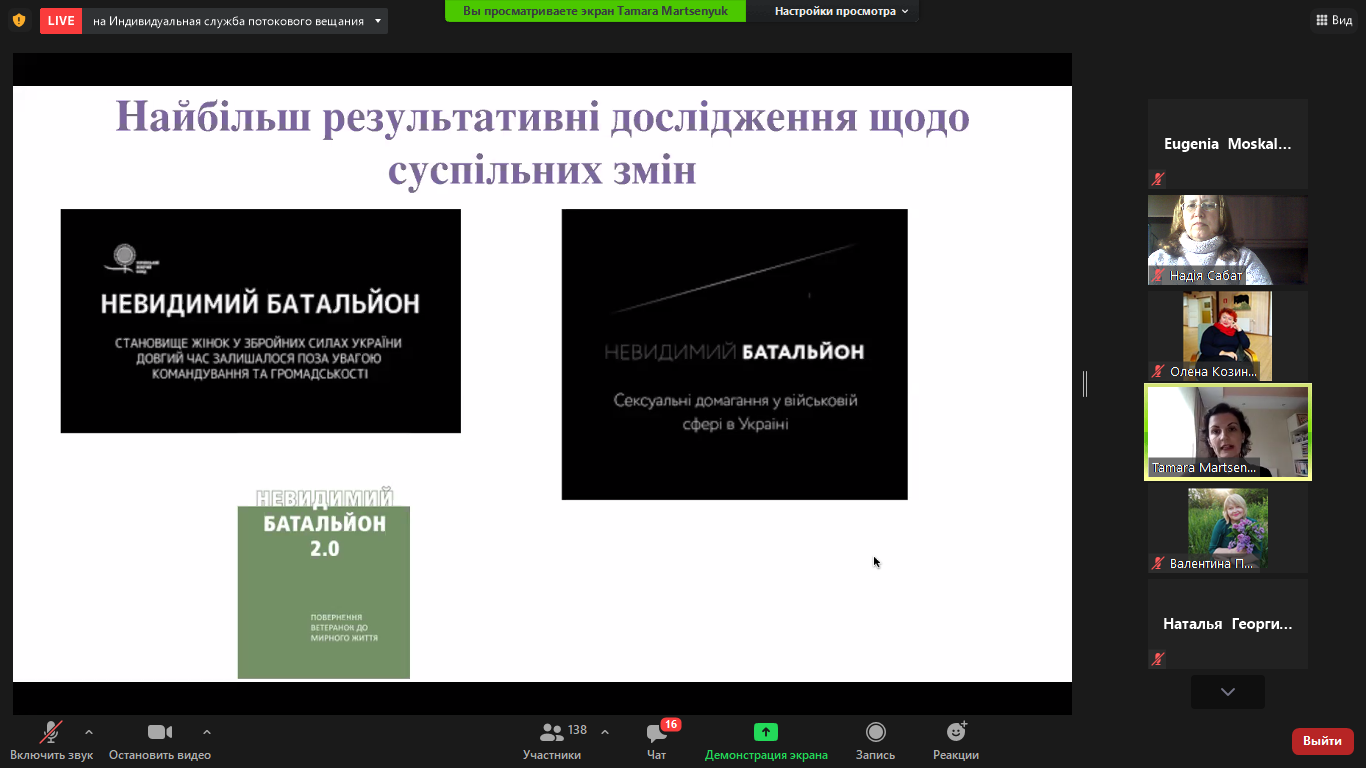Screen dimensions: 1366x768
Task: Click the red Выйти button
Action: coord(1322,741)
